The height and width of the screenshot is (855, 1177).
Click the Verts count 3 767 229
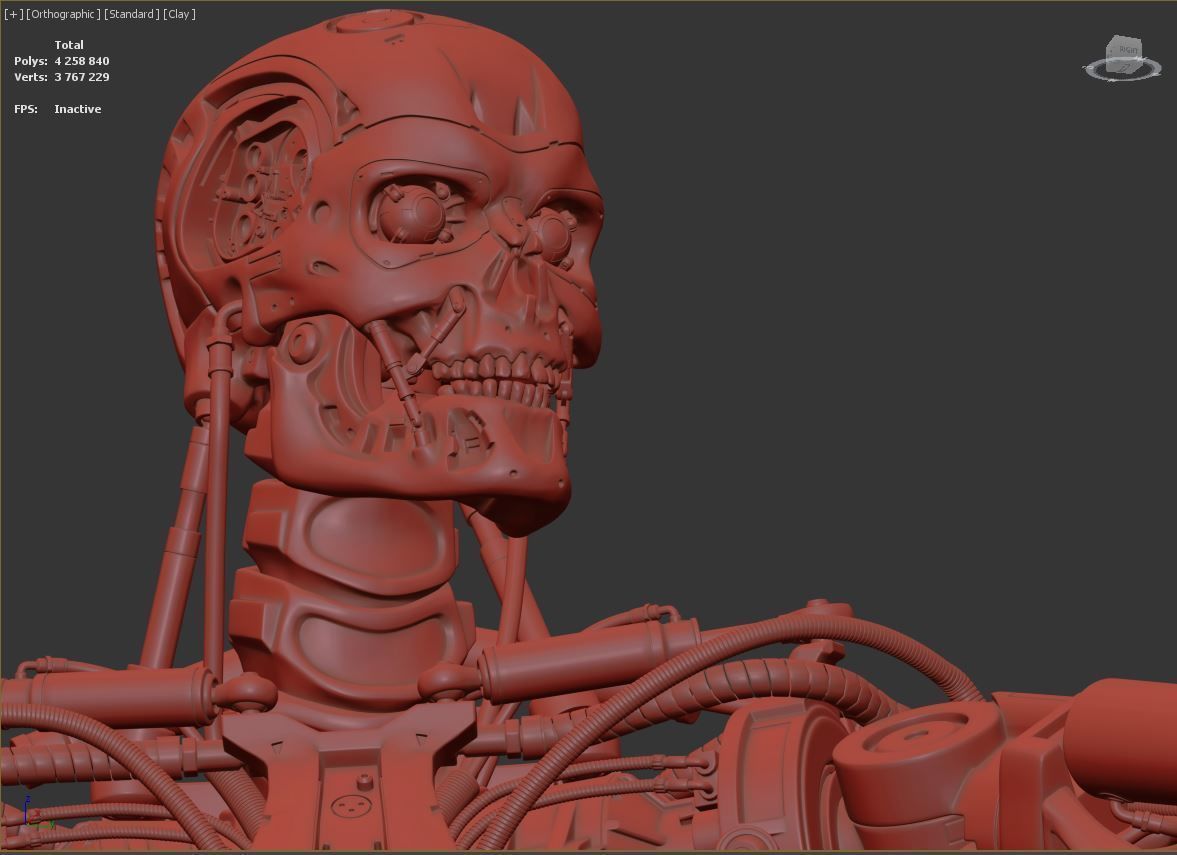coord(82,77)
